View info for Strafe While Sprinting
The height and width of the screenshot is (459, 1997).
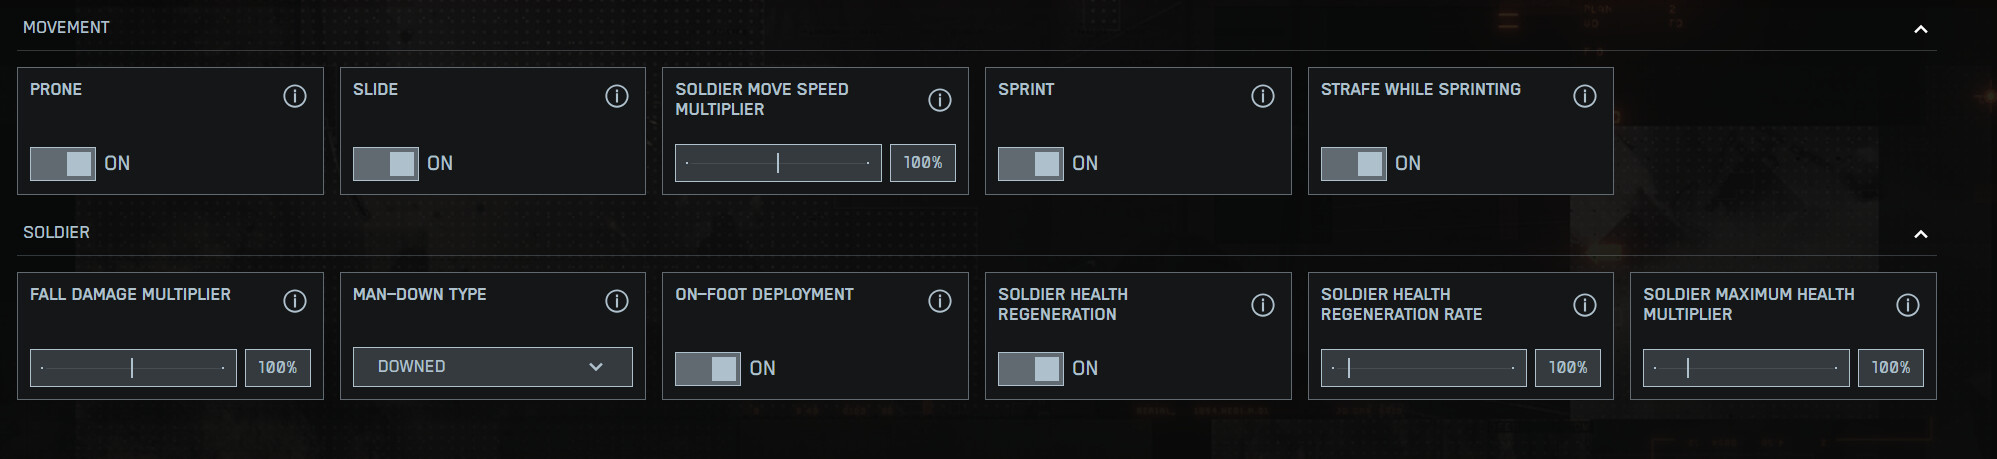(1585, 96)
